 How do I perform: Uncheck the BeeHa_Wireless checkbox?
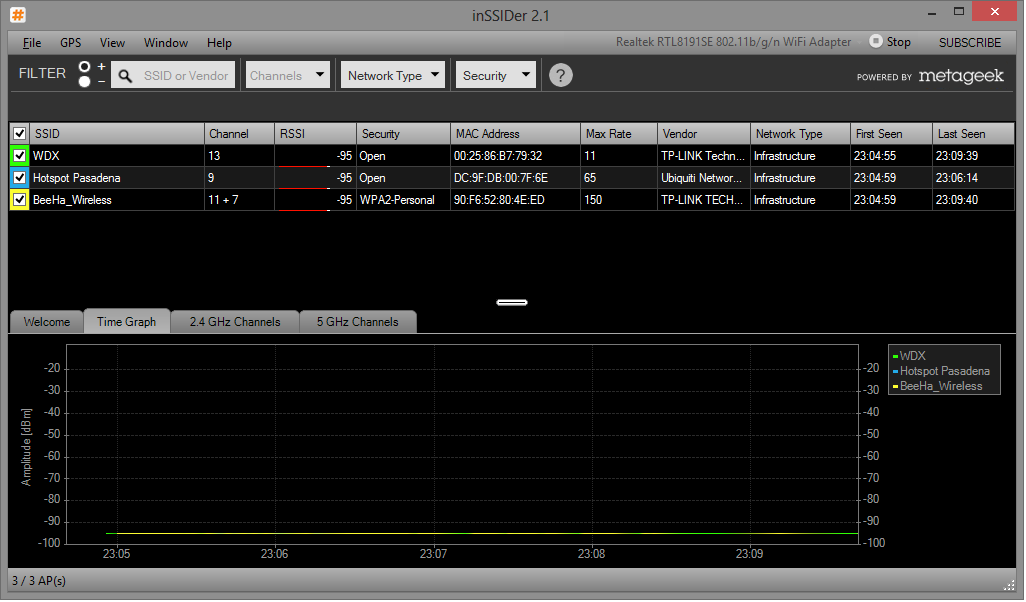[x=20, y=200]
